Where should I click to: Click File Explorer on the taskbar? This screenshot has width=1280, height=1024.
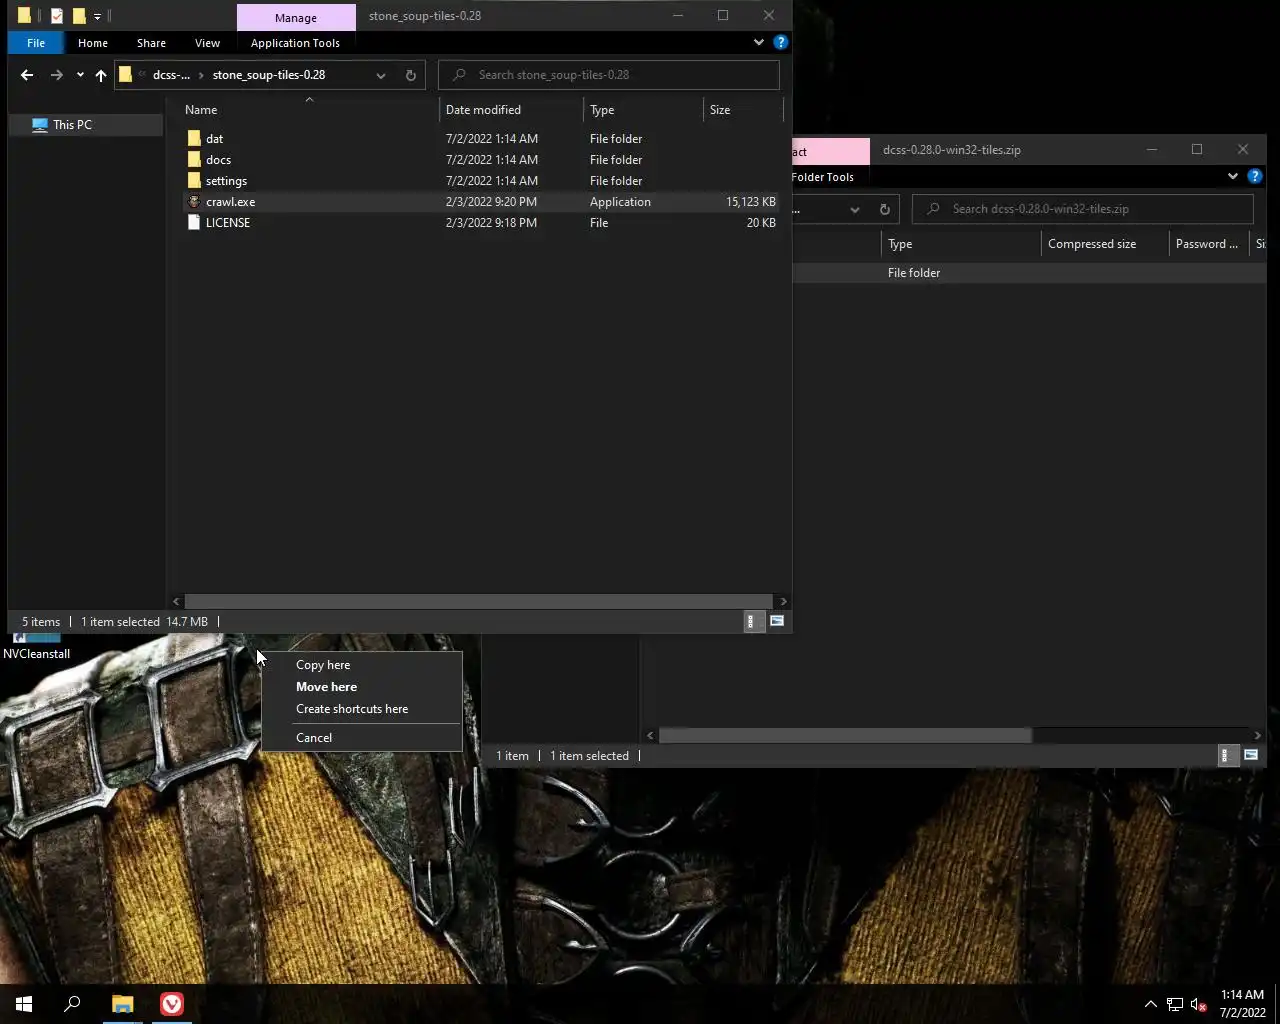tap(122, 1004)
